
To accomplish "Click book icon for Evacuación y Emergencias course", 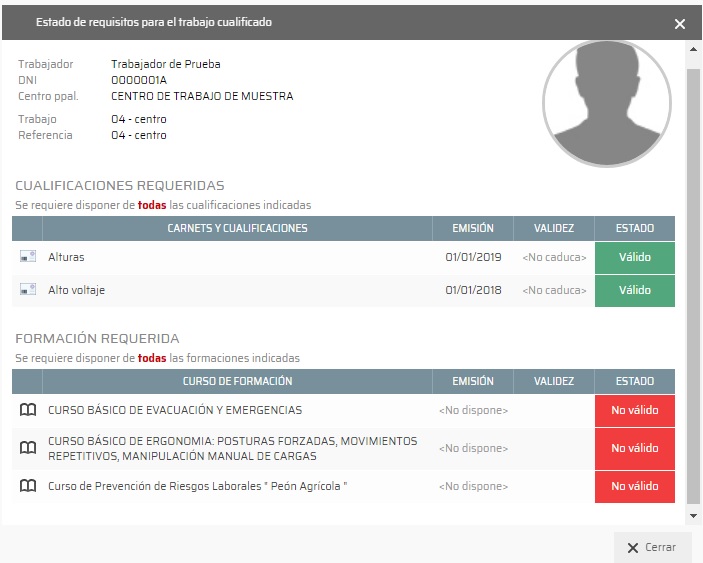I will coord(28,410).
